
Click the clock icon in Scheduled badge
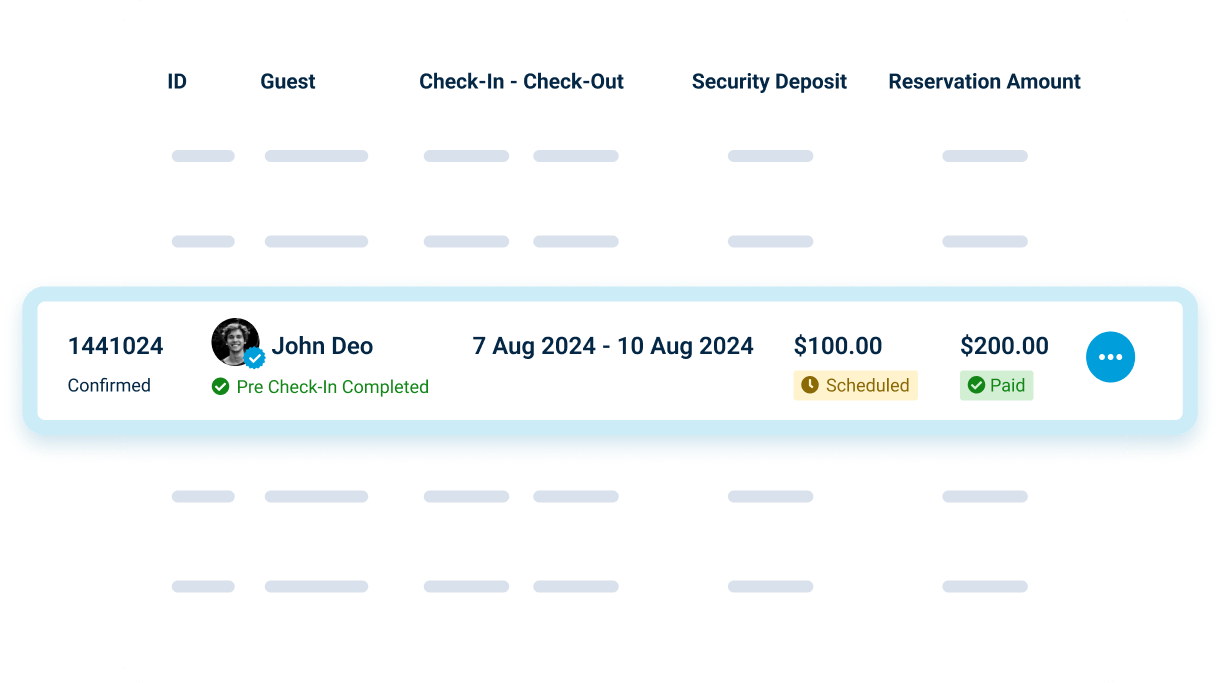tap(810, 385)
